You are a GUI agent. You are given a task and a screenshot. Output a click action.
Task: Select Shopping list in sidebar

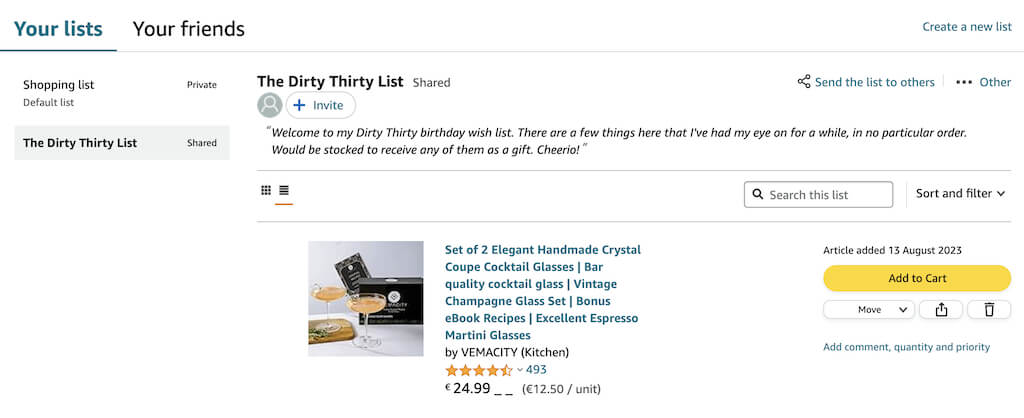pos(59,85)
